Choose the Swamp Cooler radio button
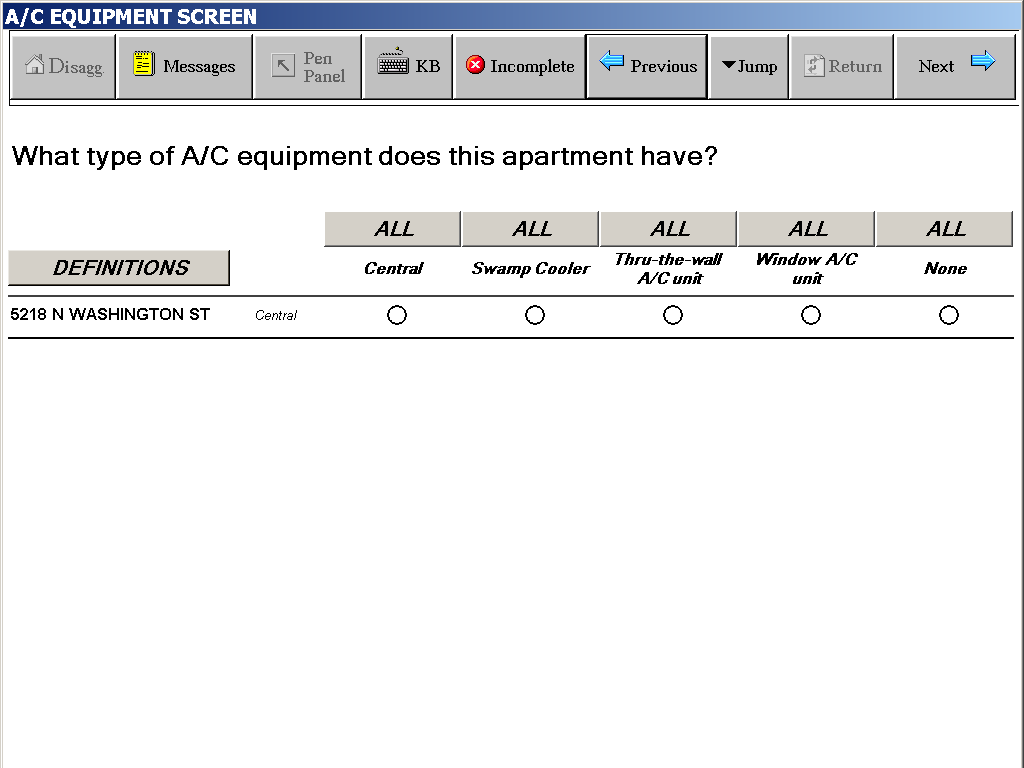The image size is (1024, 768). 535,315
